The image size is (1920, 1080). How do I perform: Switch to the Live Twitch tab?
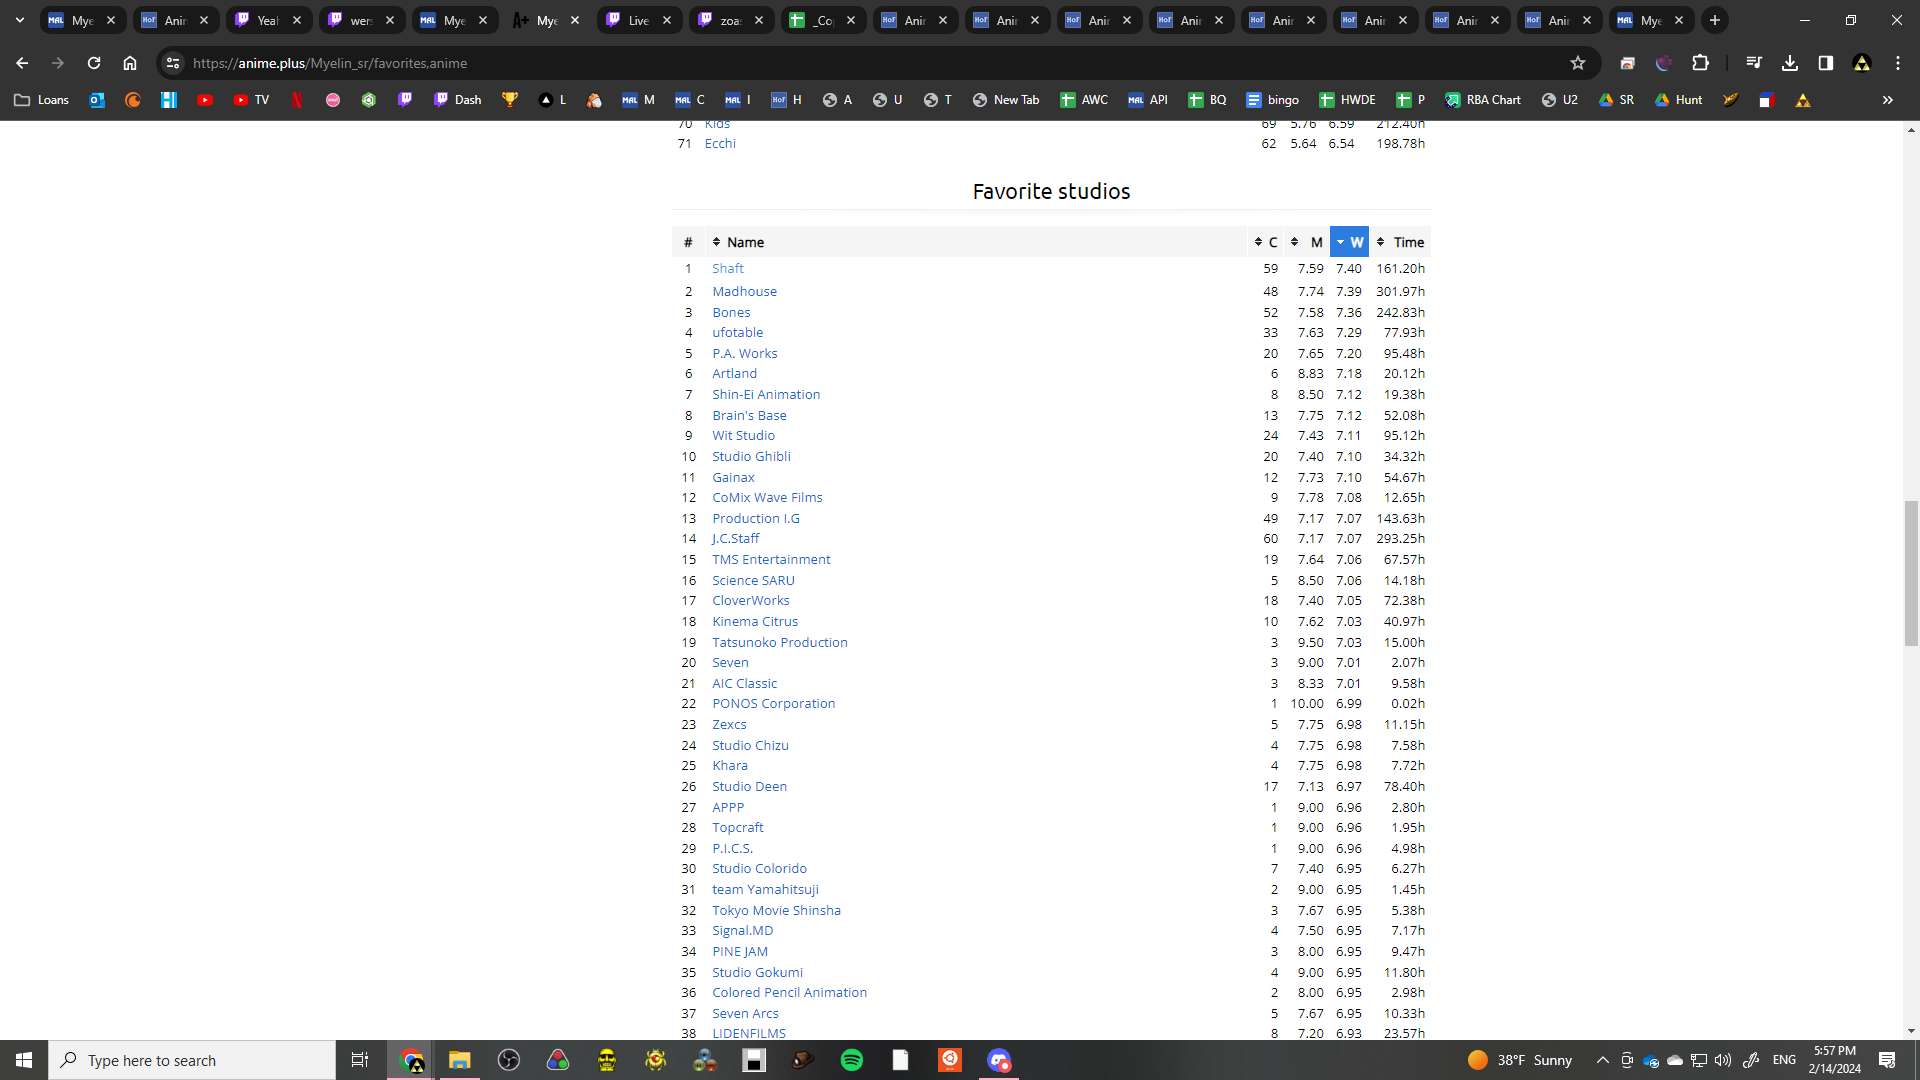pyautogui.click(x=638, y=20)
